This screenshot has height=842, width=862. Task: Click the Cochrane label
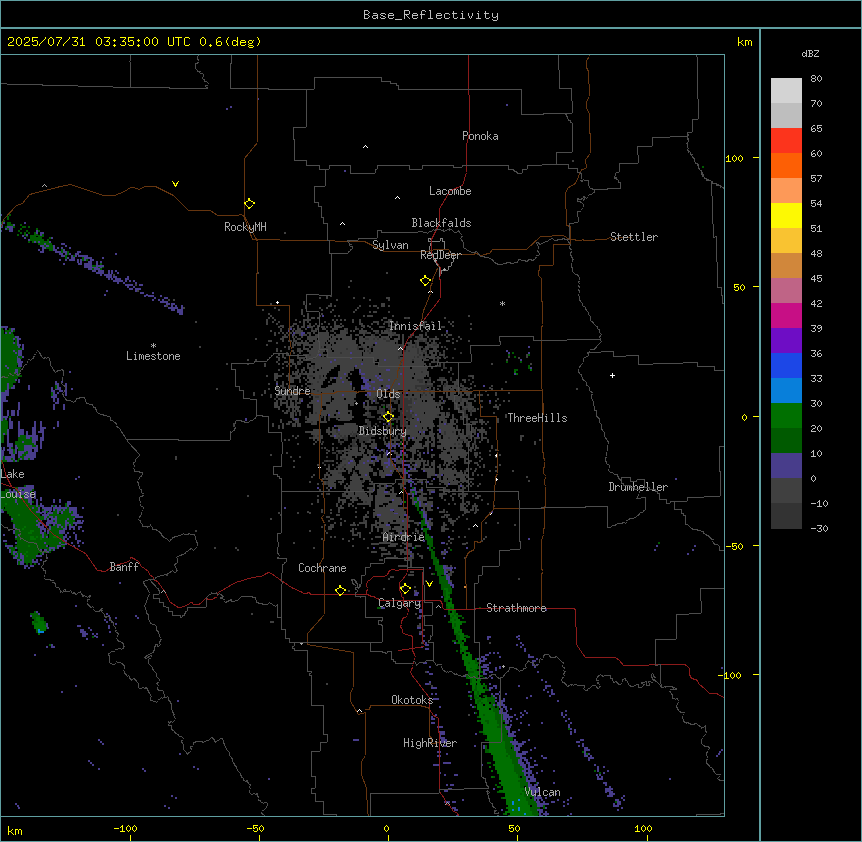coord(322,568)
